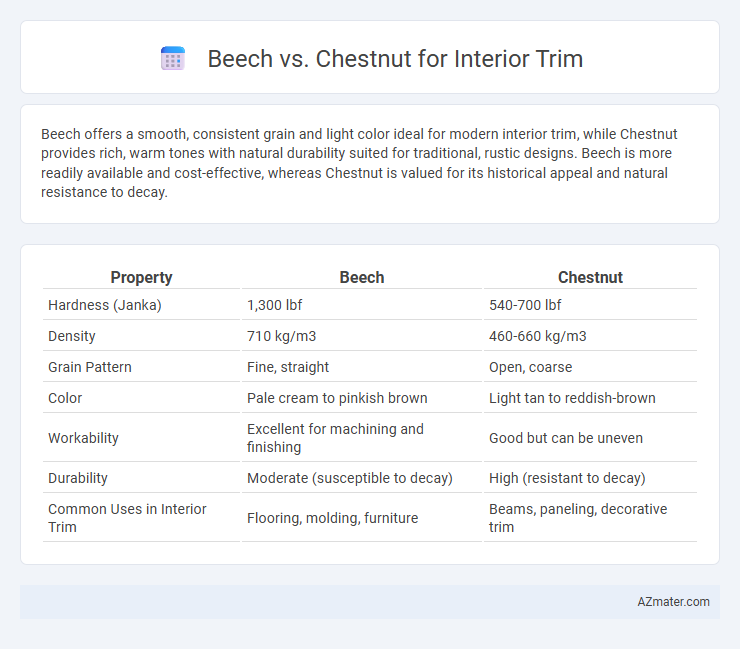Click 'Pale cream to pinkish brown' cell
The image size is (740, 649).
point(337,398)
